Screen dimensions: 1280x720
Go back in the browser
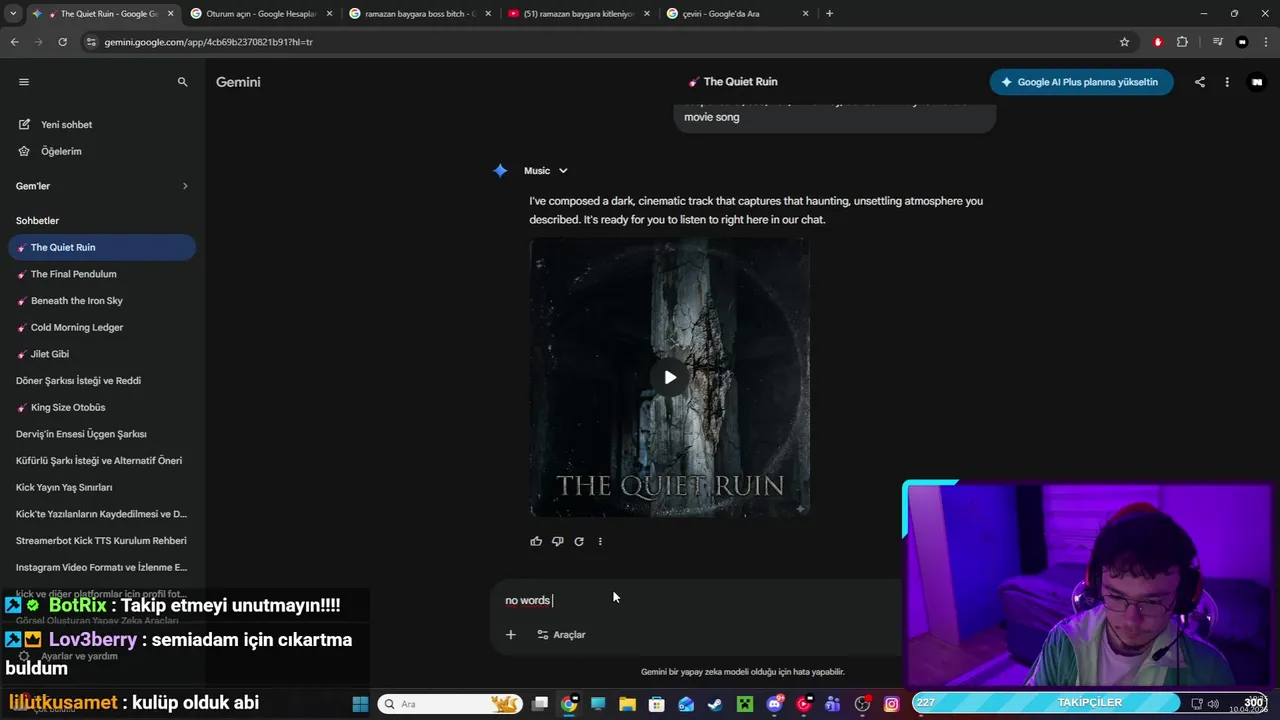[x=14, y=42]
